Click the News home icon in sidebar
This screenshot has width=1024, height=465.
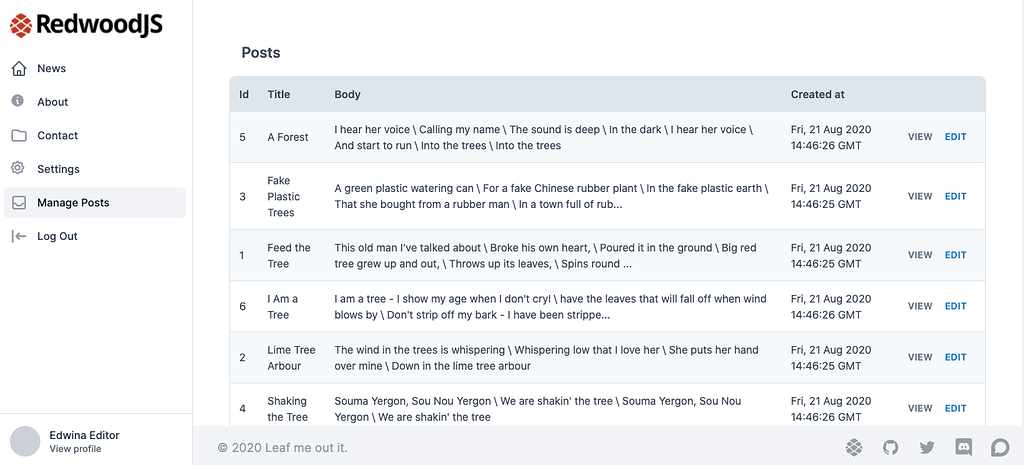coord(18,68)
